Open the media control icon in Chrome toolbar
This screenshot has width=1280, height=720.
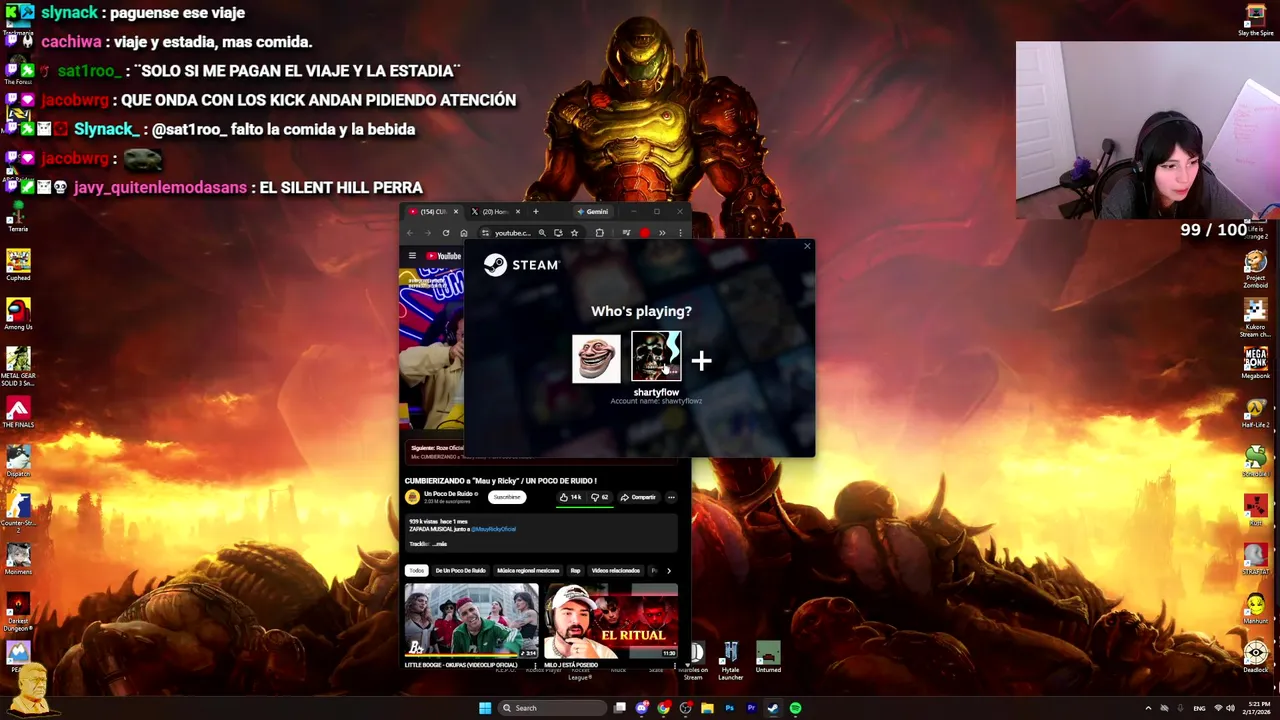click(x=626, y=233)
